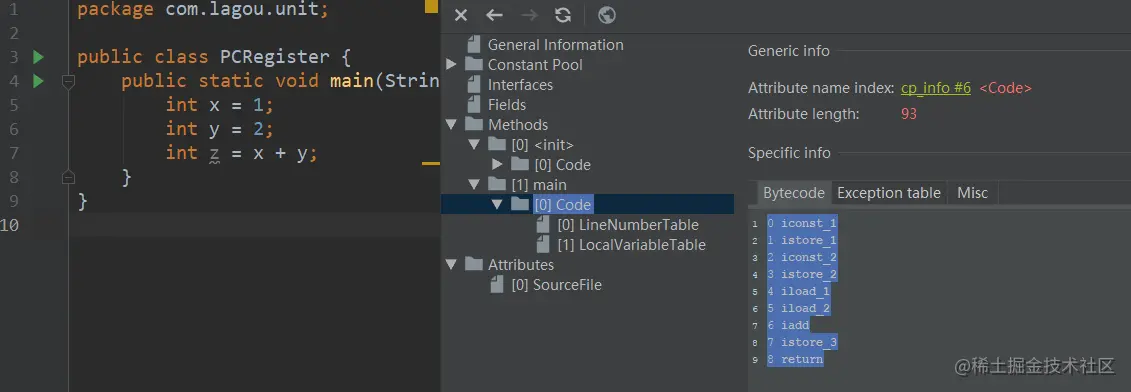This screenshot has width=1131, height=392.
Task: Run main method via green gutter arrow
Action: tap(38, 81)
